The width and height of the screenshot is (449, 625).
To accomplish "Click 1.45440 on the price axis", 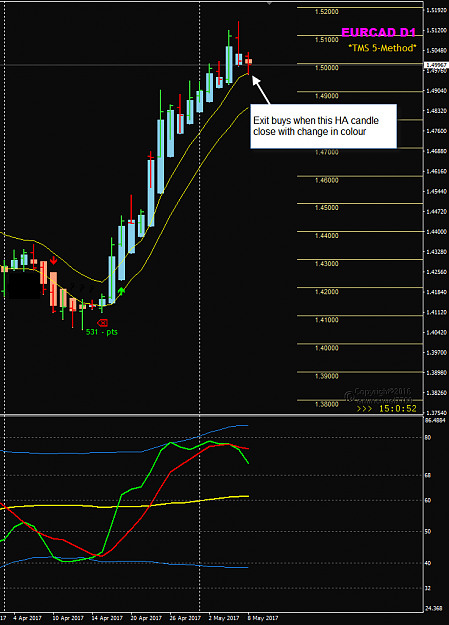I will click(436, 191).
